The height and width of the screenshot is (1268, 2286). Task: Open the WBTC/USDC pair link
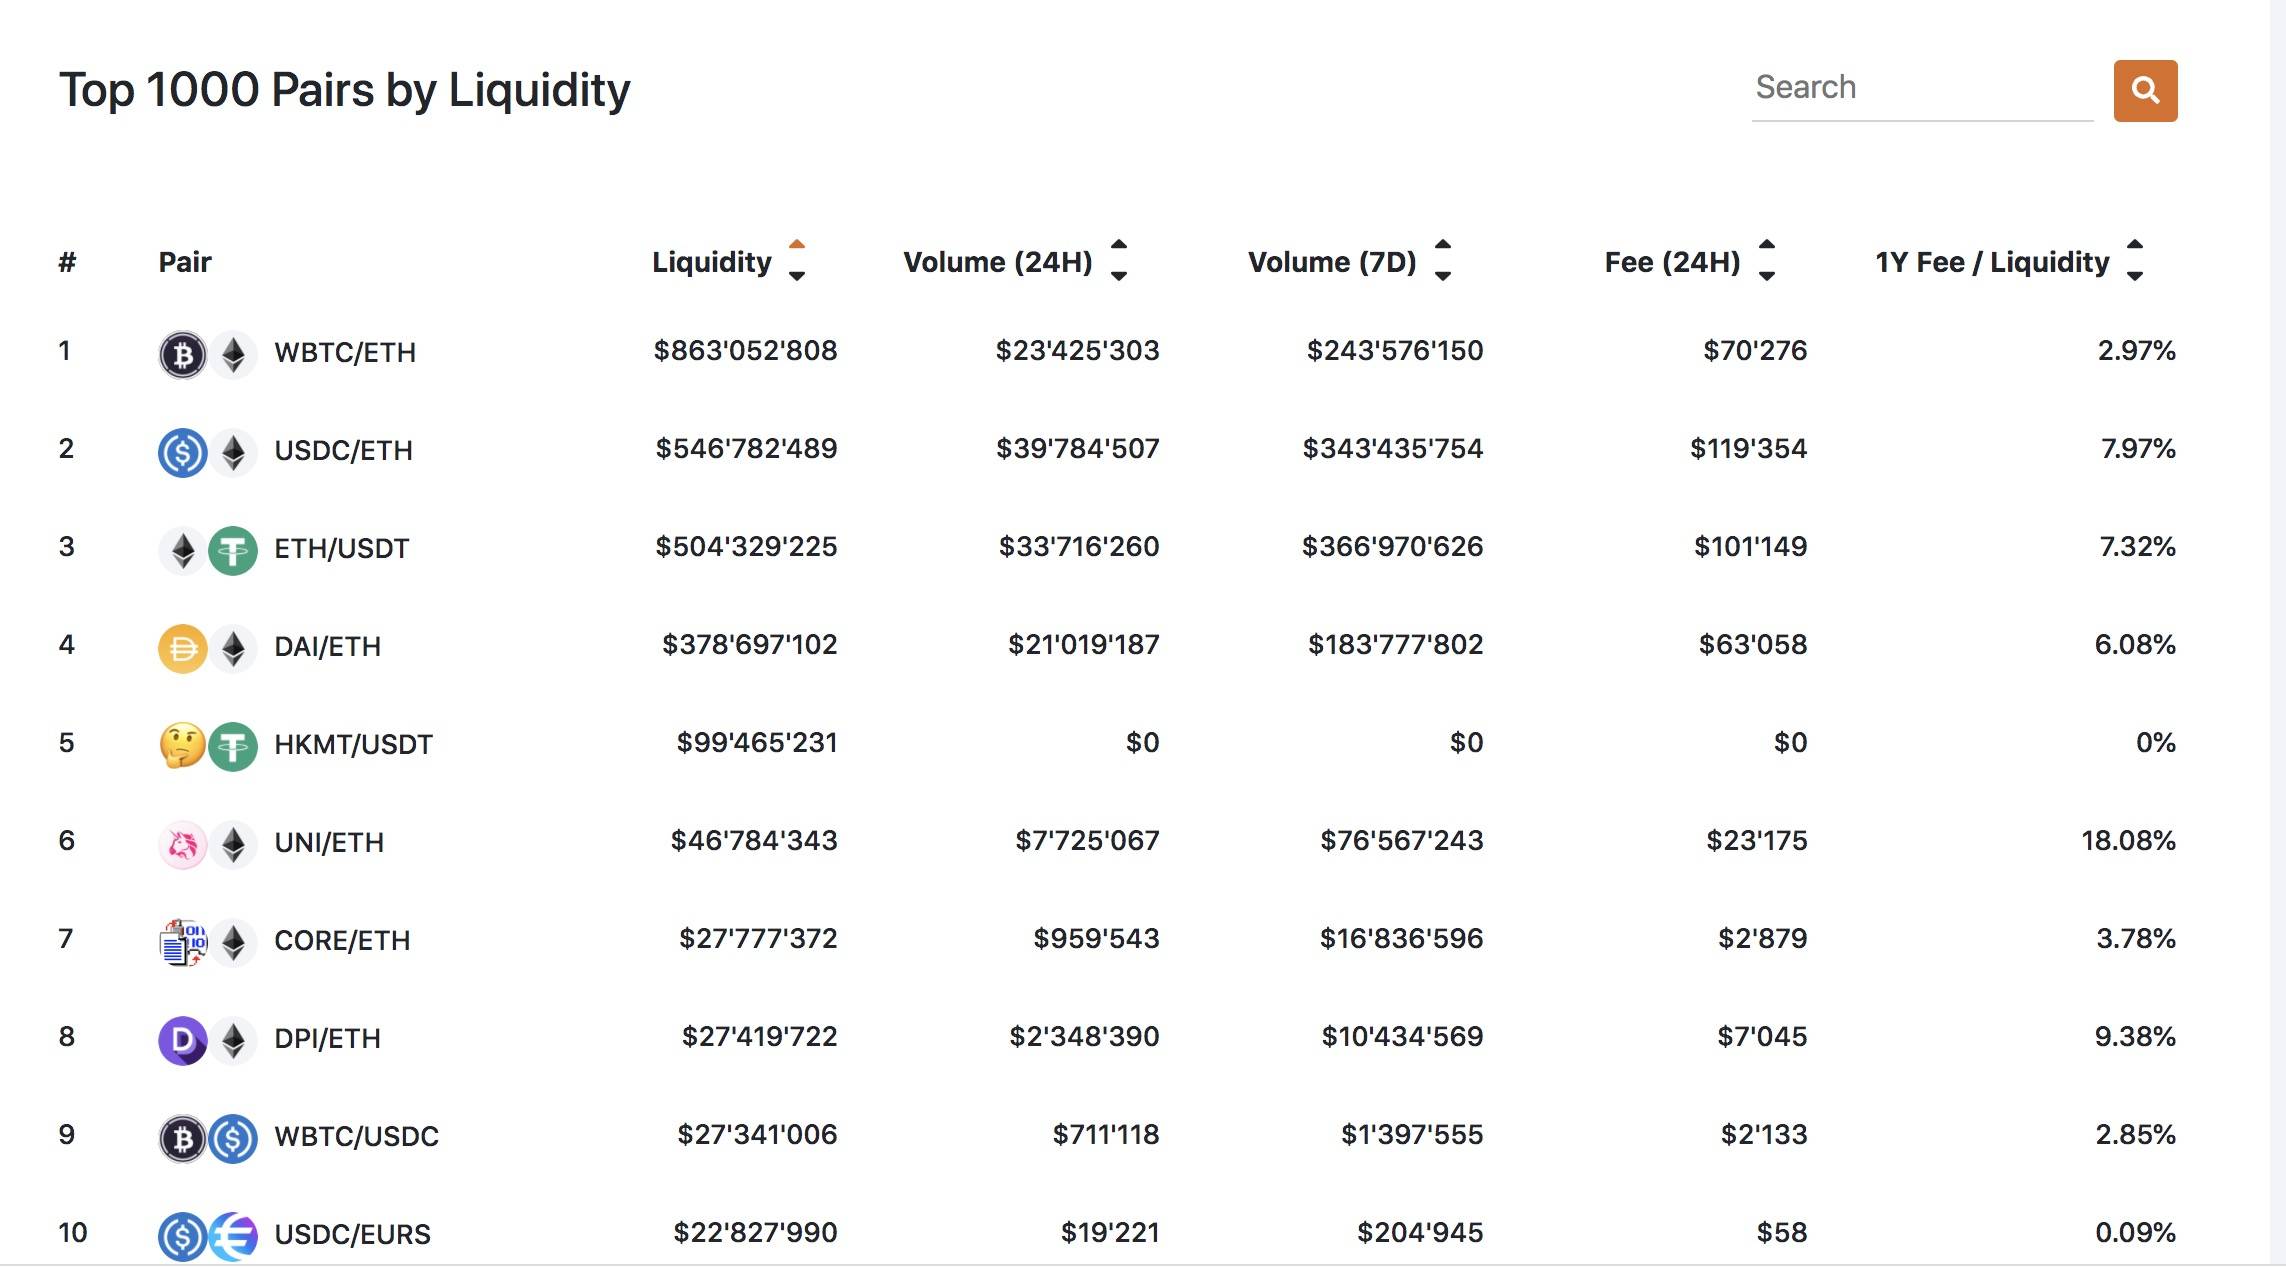pos(356,1136)
